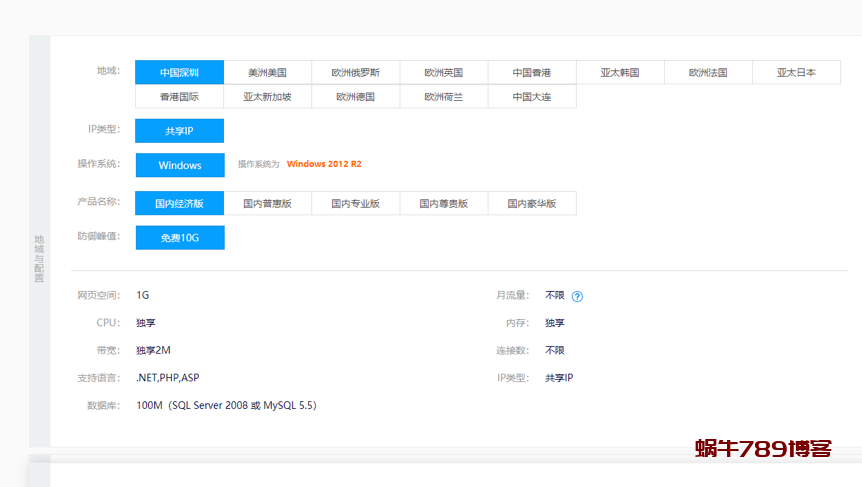Switch to 国内普惠版 product plan
This screenshot has width=862, height=487.
pyautogui.click(x=267, y=203)
